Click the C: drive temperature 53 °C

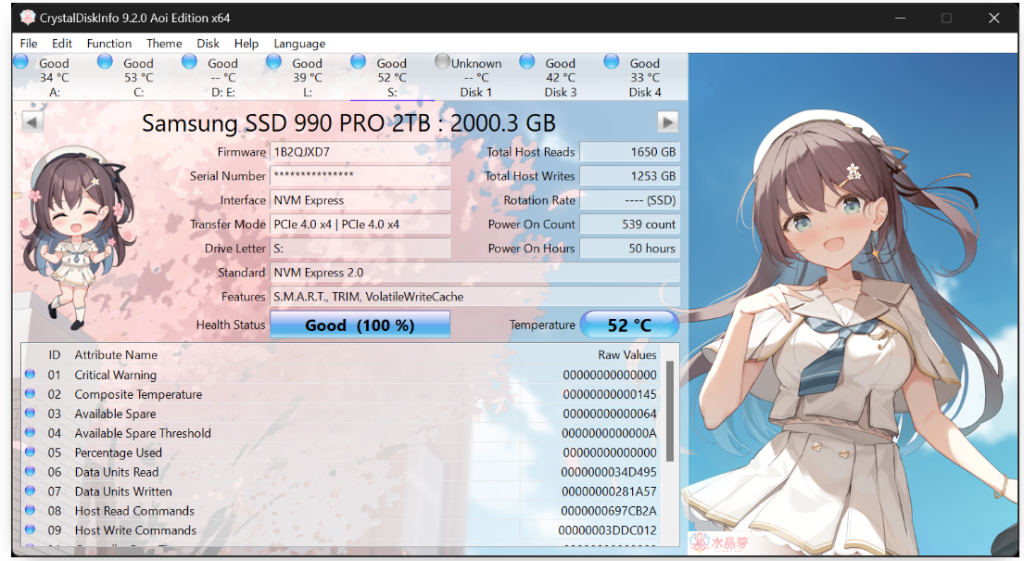[138, 77]
